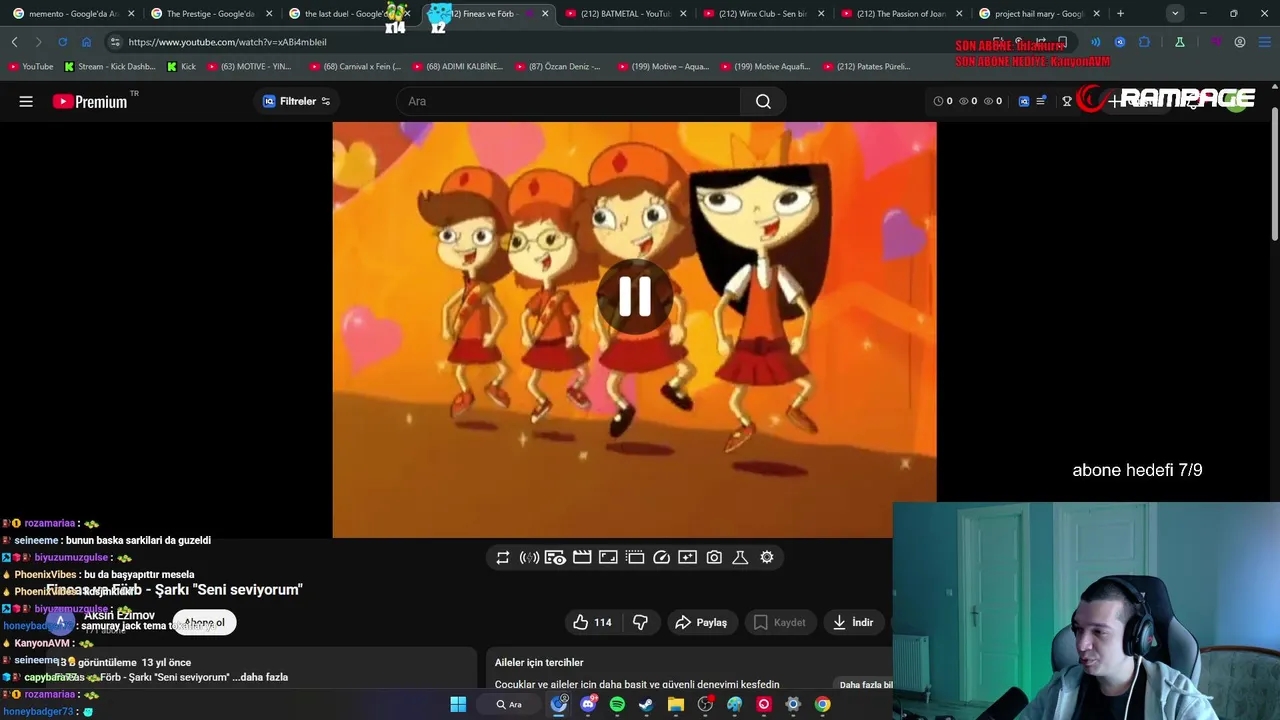Image resolution: width=1280 pixels, height=720 pixels.
Task: Pause the video in the player center
Action: point(635,296)
